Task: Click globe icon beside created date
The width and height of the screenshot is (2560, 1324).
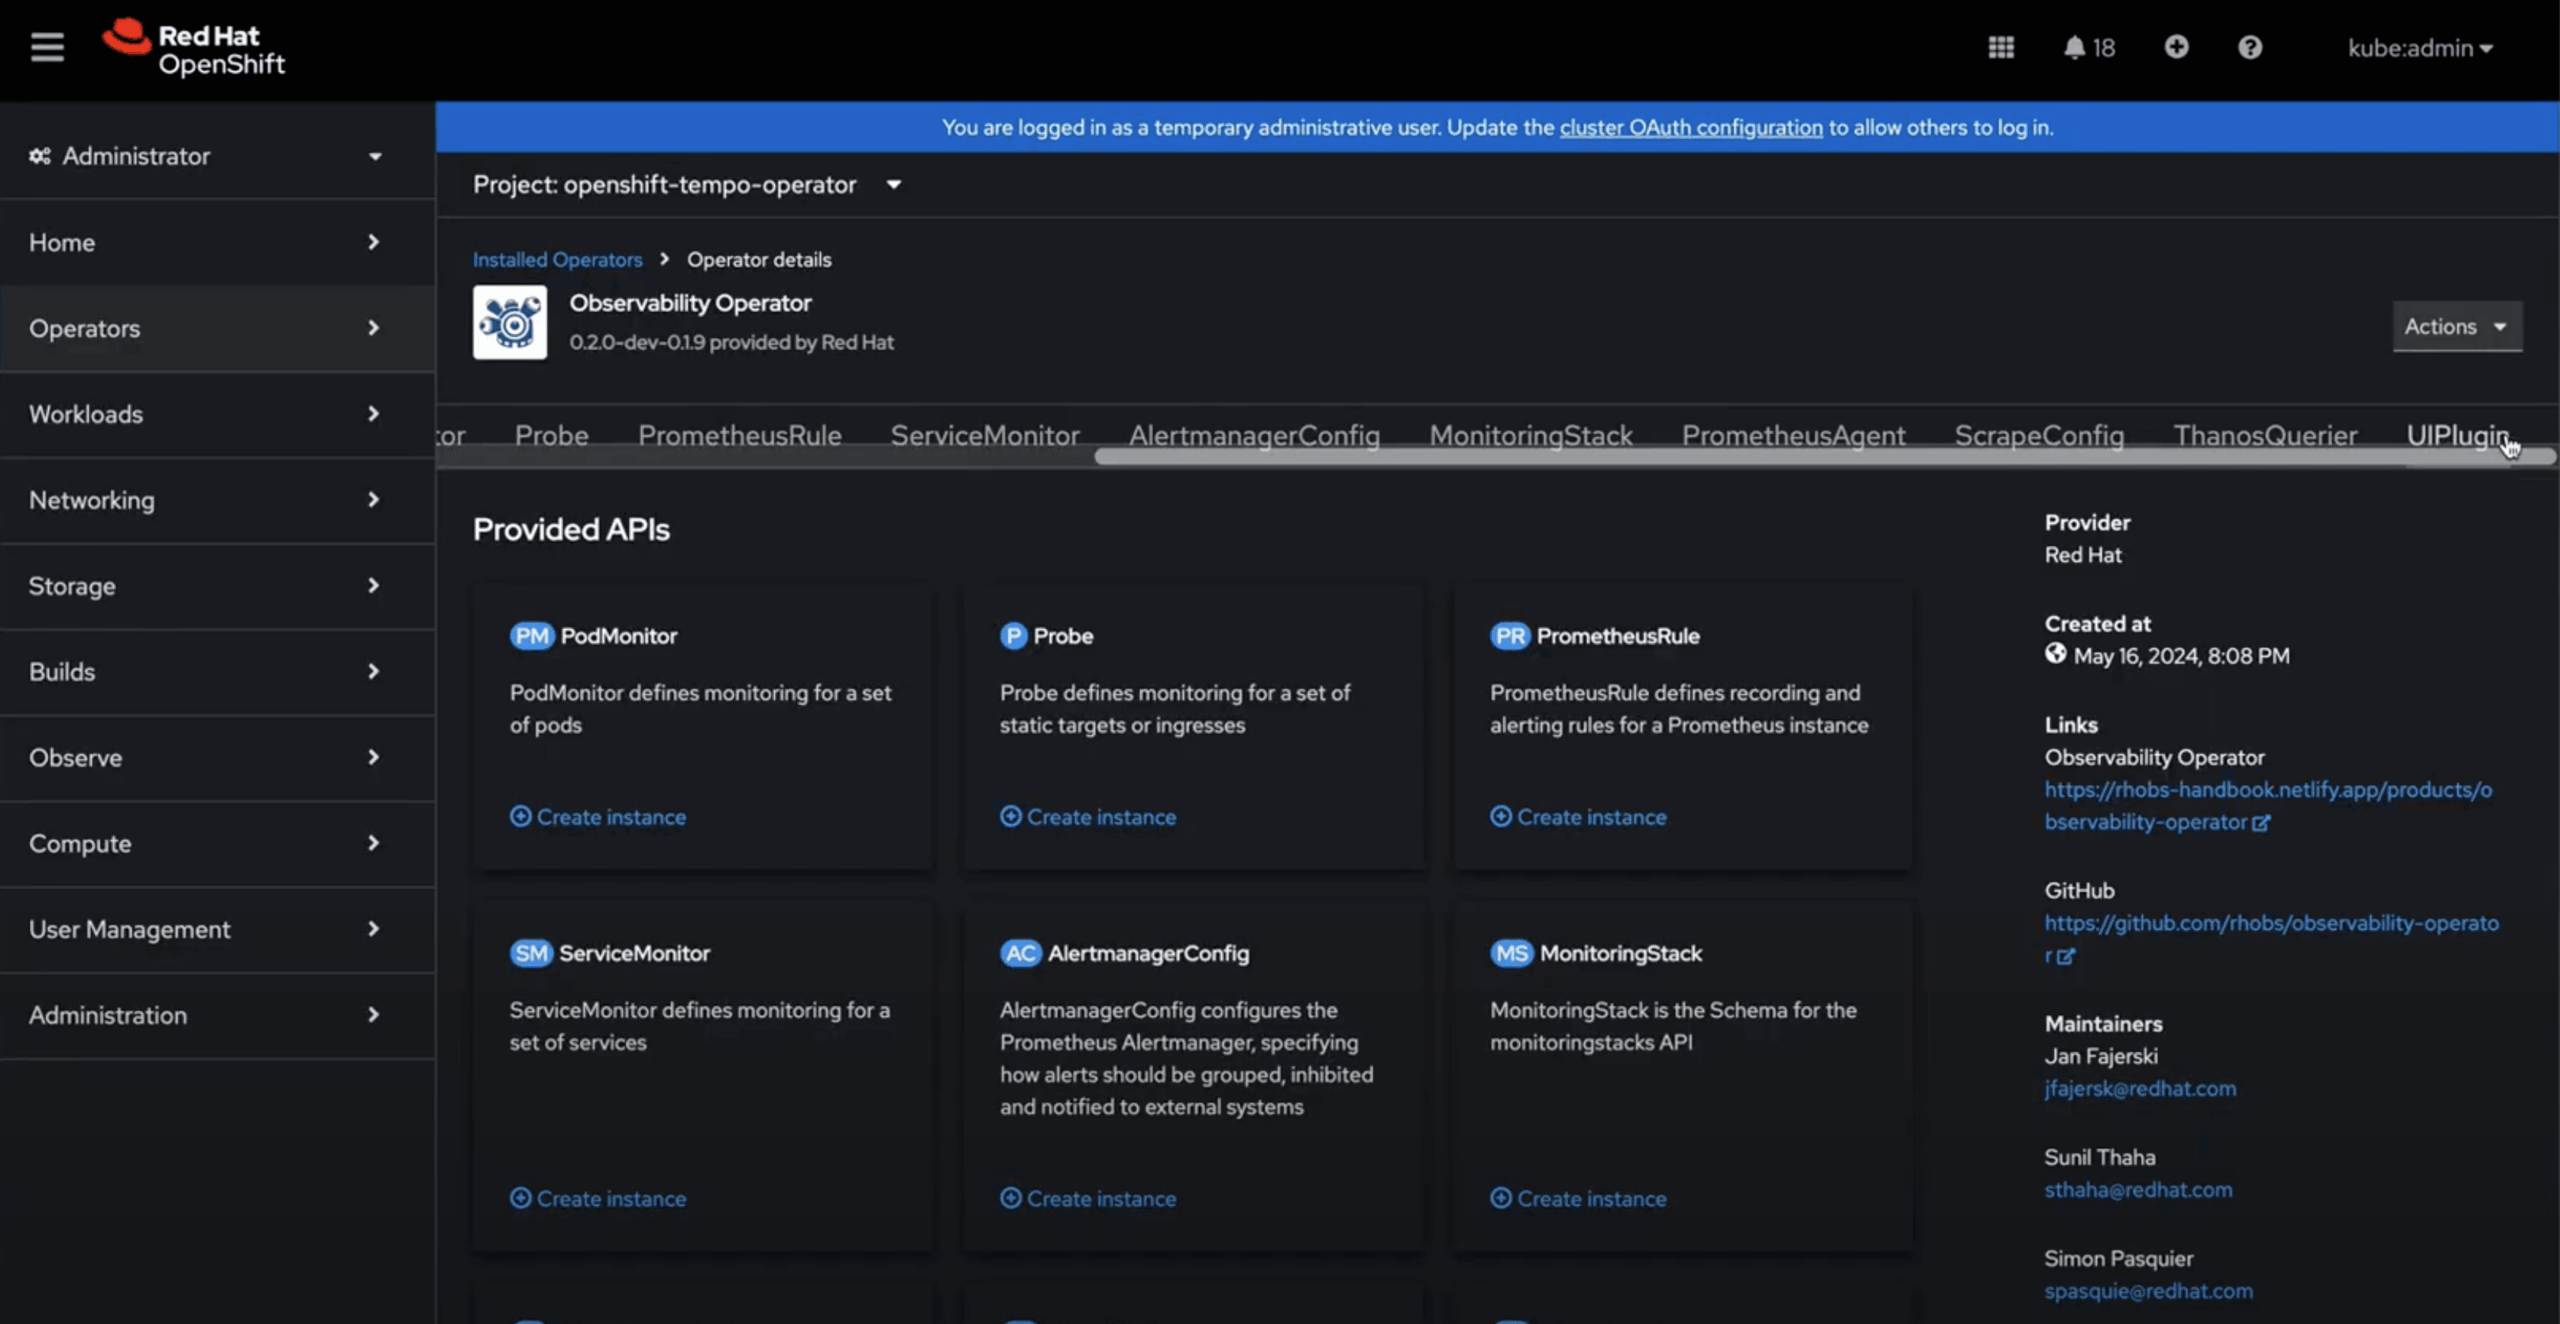Action: [x=2055, y=654]
